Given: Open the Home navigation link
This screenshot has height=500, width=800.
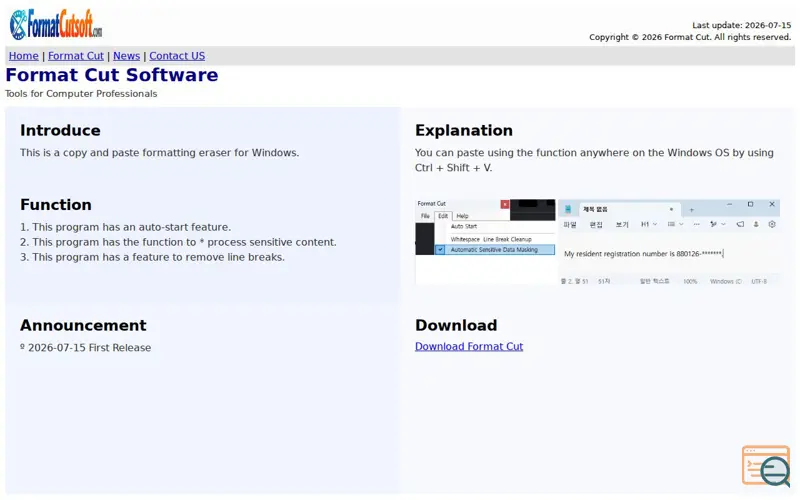Looking at the screenshot, I should 23,56.
